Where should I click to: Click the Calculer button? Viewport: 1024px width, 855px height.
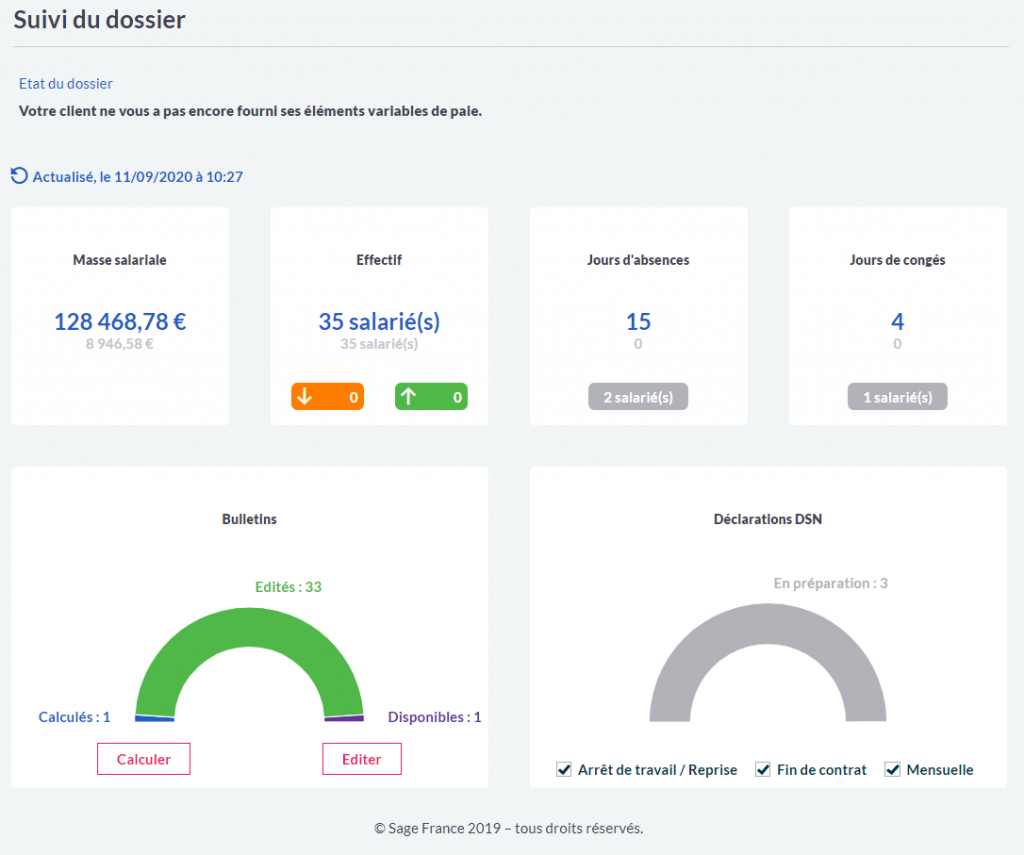(144, 759)
